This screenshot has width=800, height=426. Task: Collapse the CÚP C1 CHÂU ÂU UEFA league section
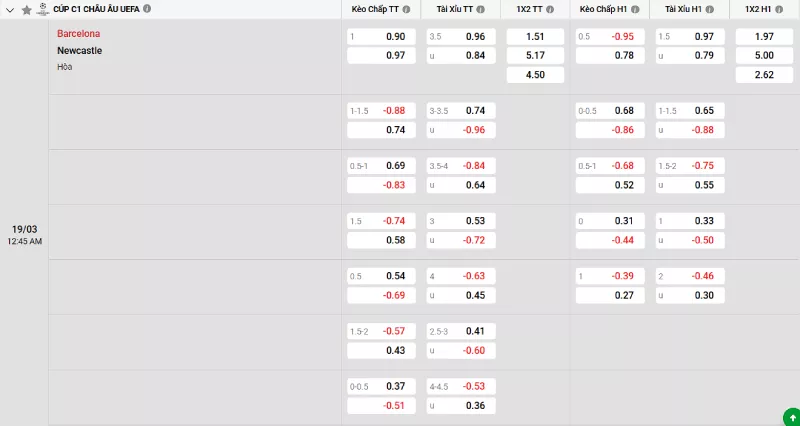pyautogui.click(x=11, y=9)
